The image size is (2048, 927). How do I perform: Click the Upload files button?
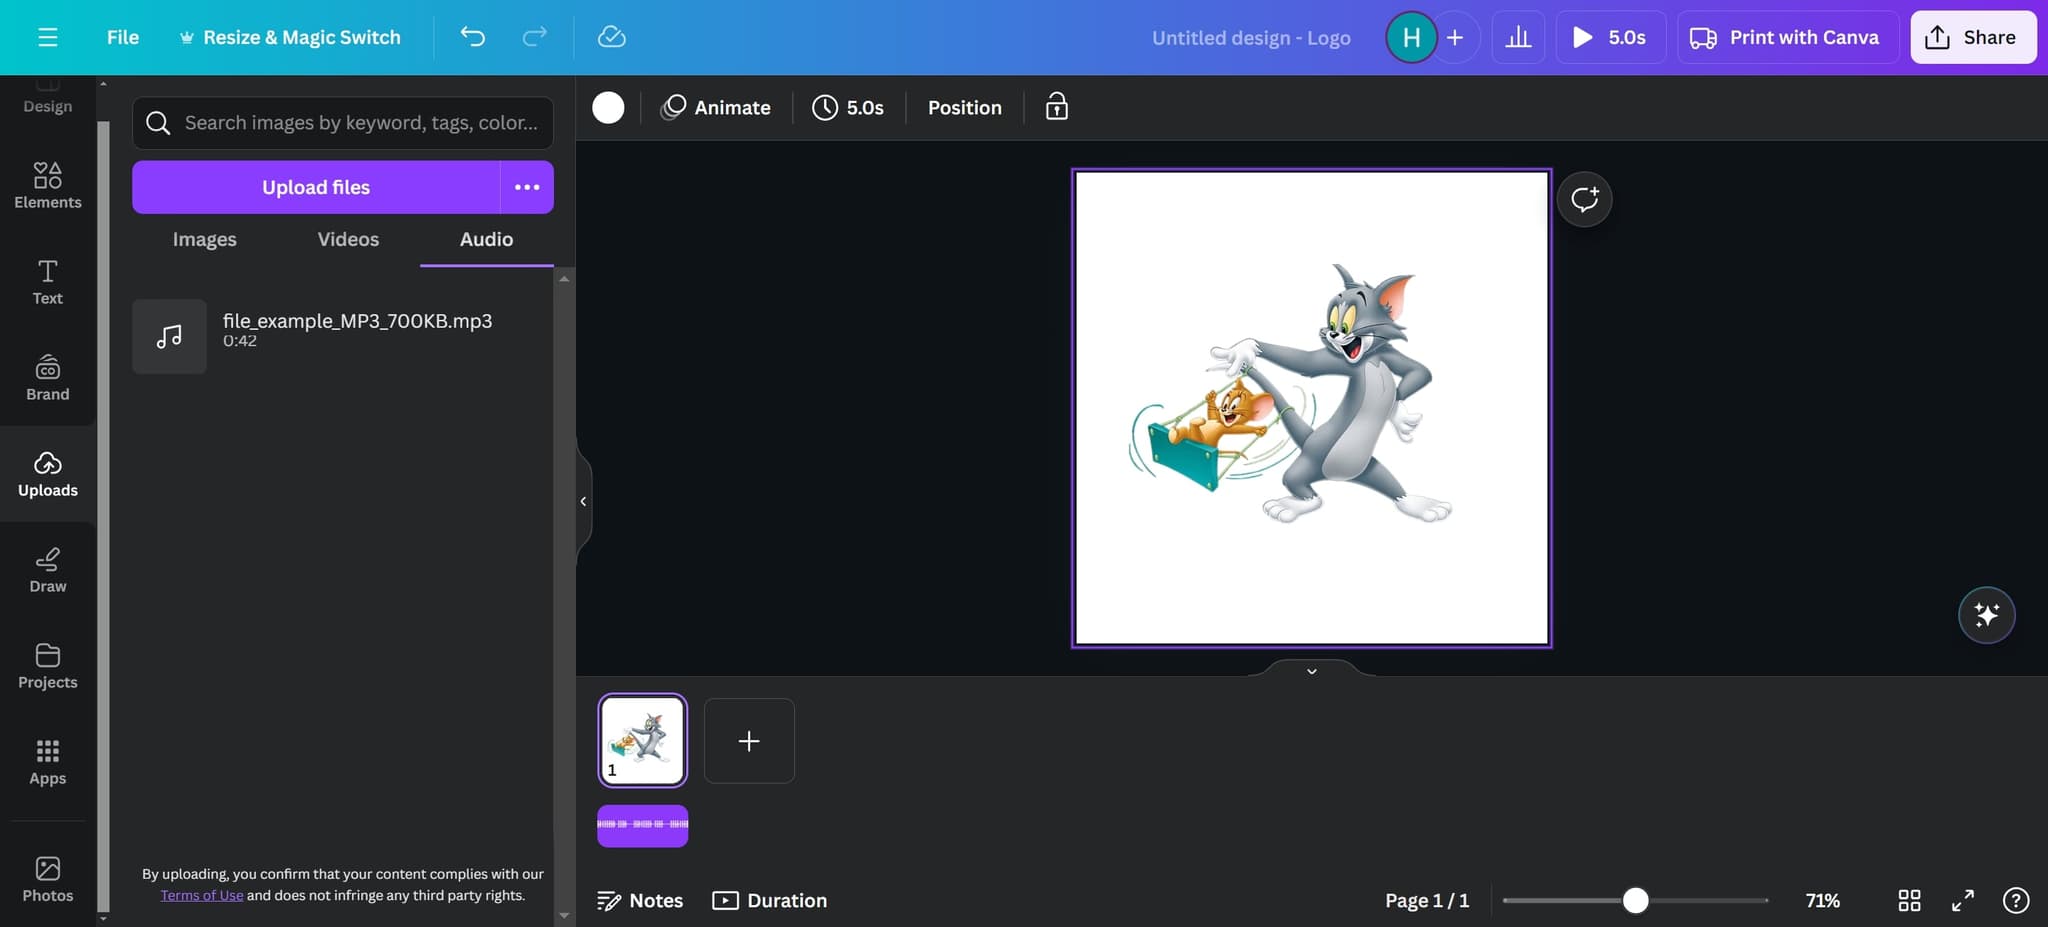click(316, 187)
